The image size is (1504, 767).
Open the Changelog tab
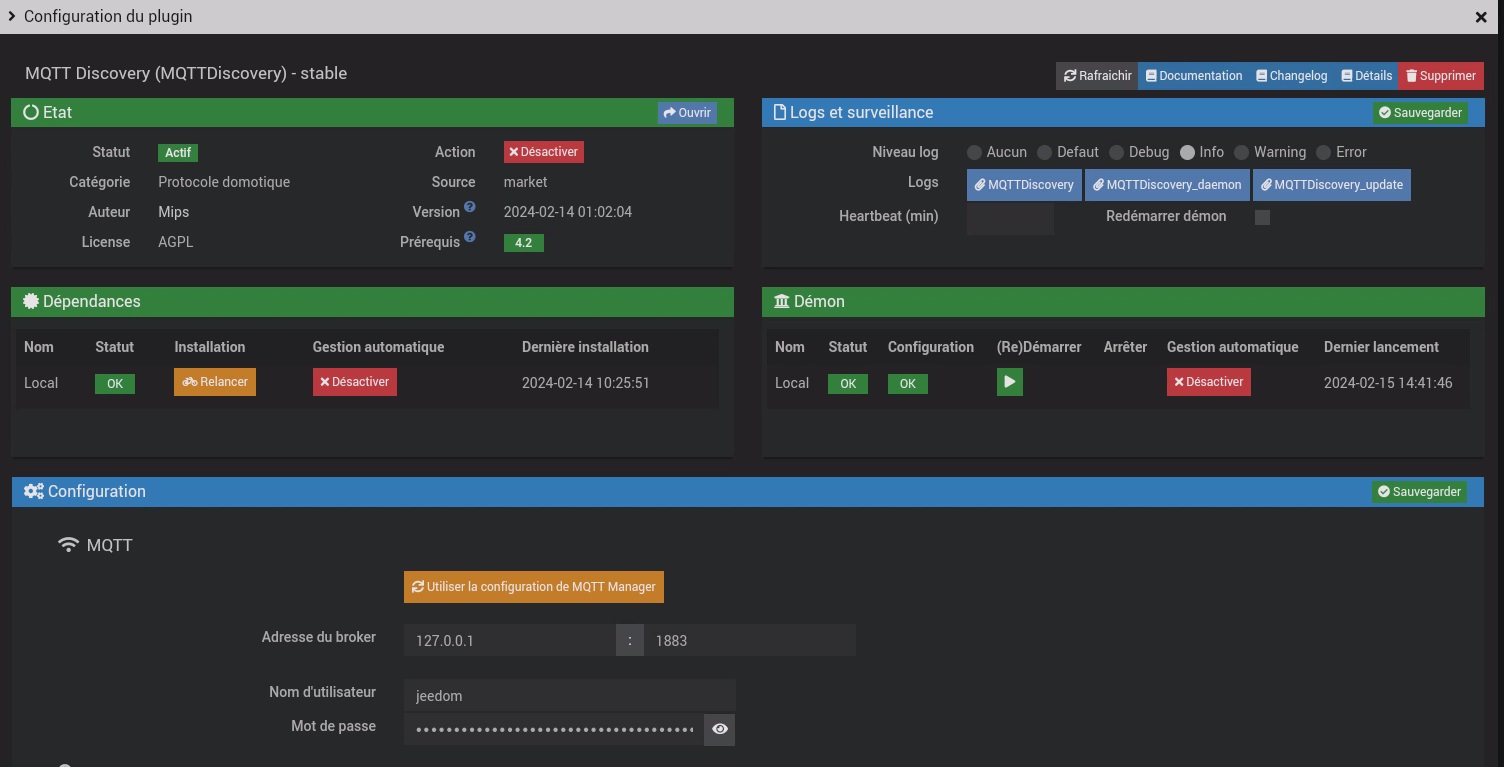[1291, 76]
